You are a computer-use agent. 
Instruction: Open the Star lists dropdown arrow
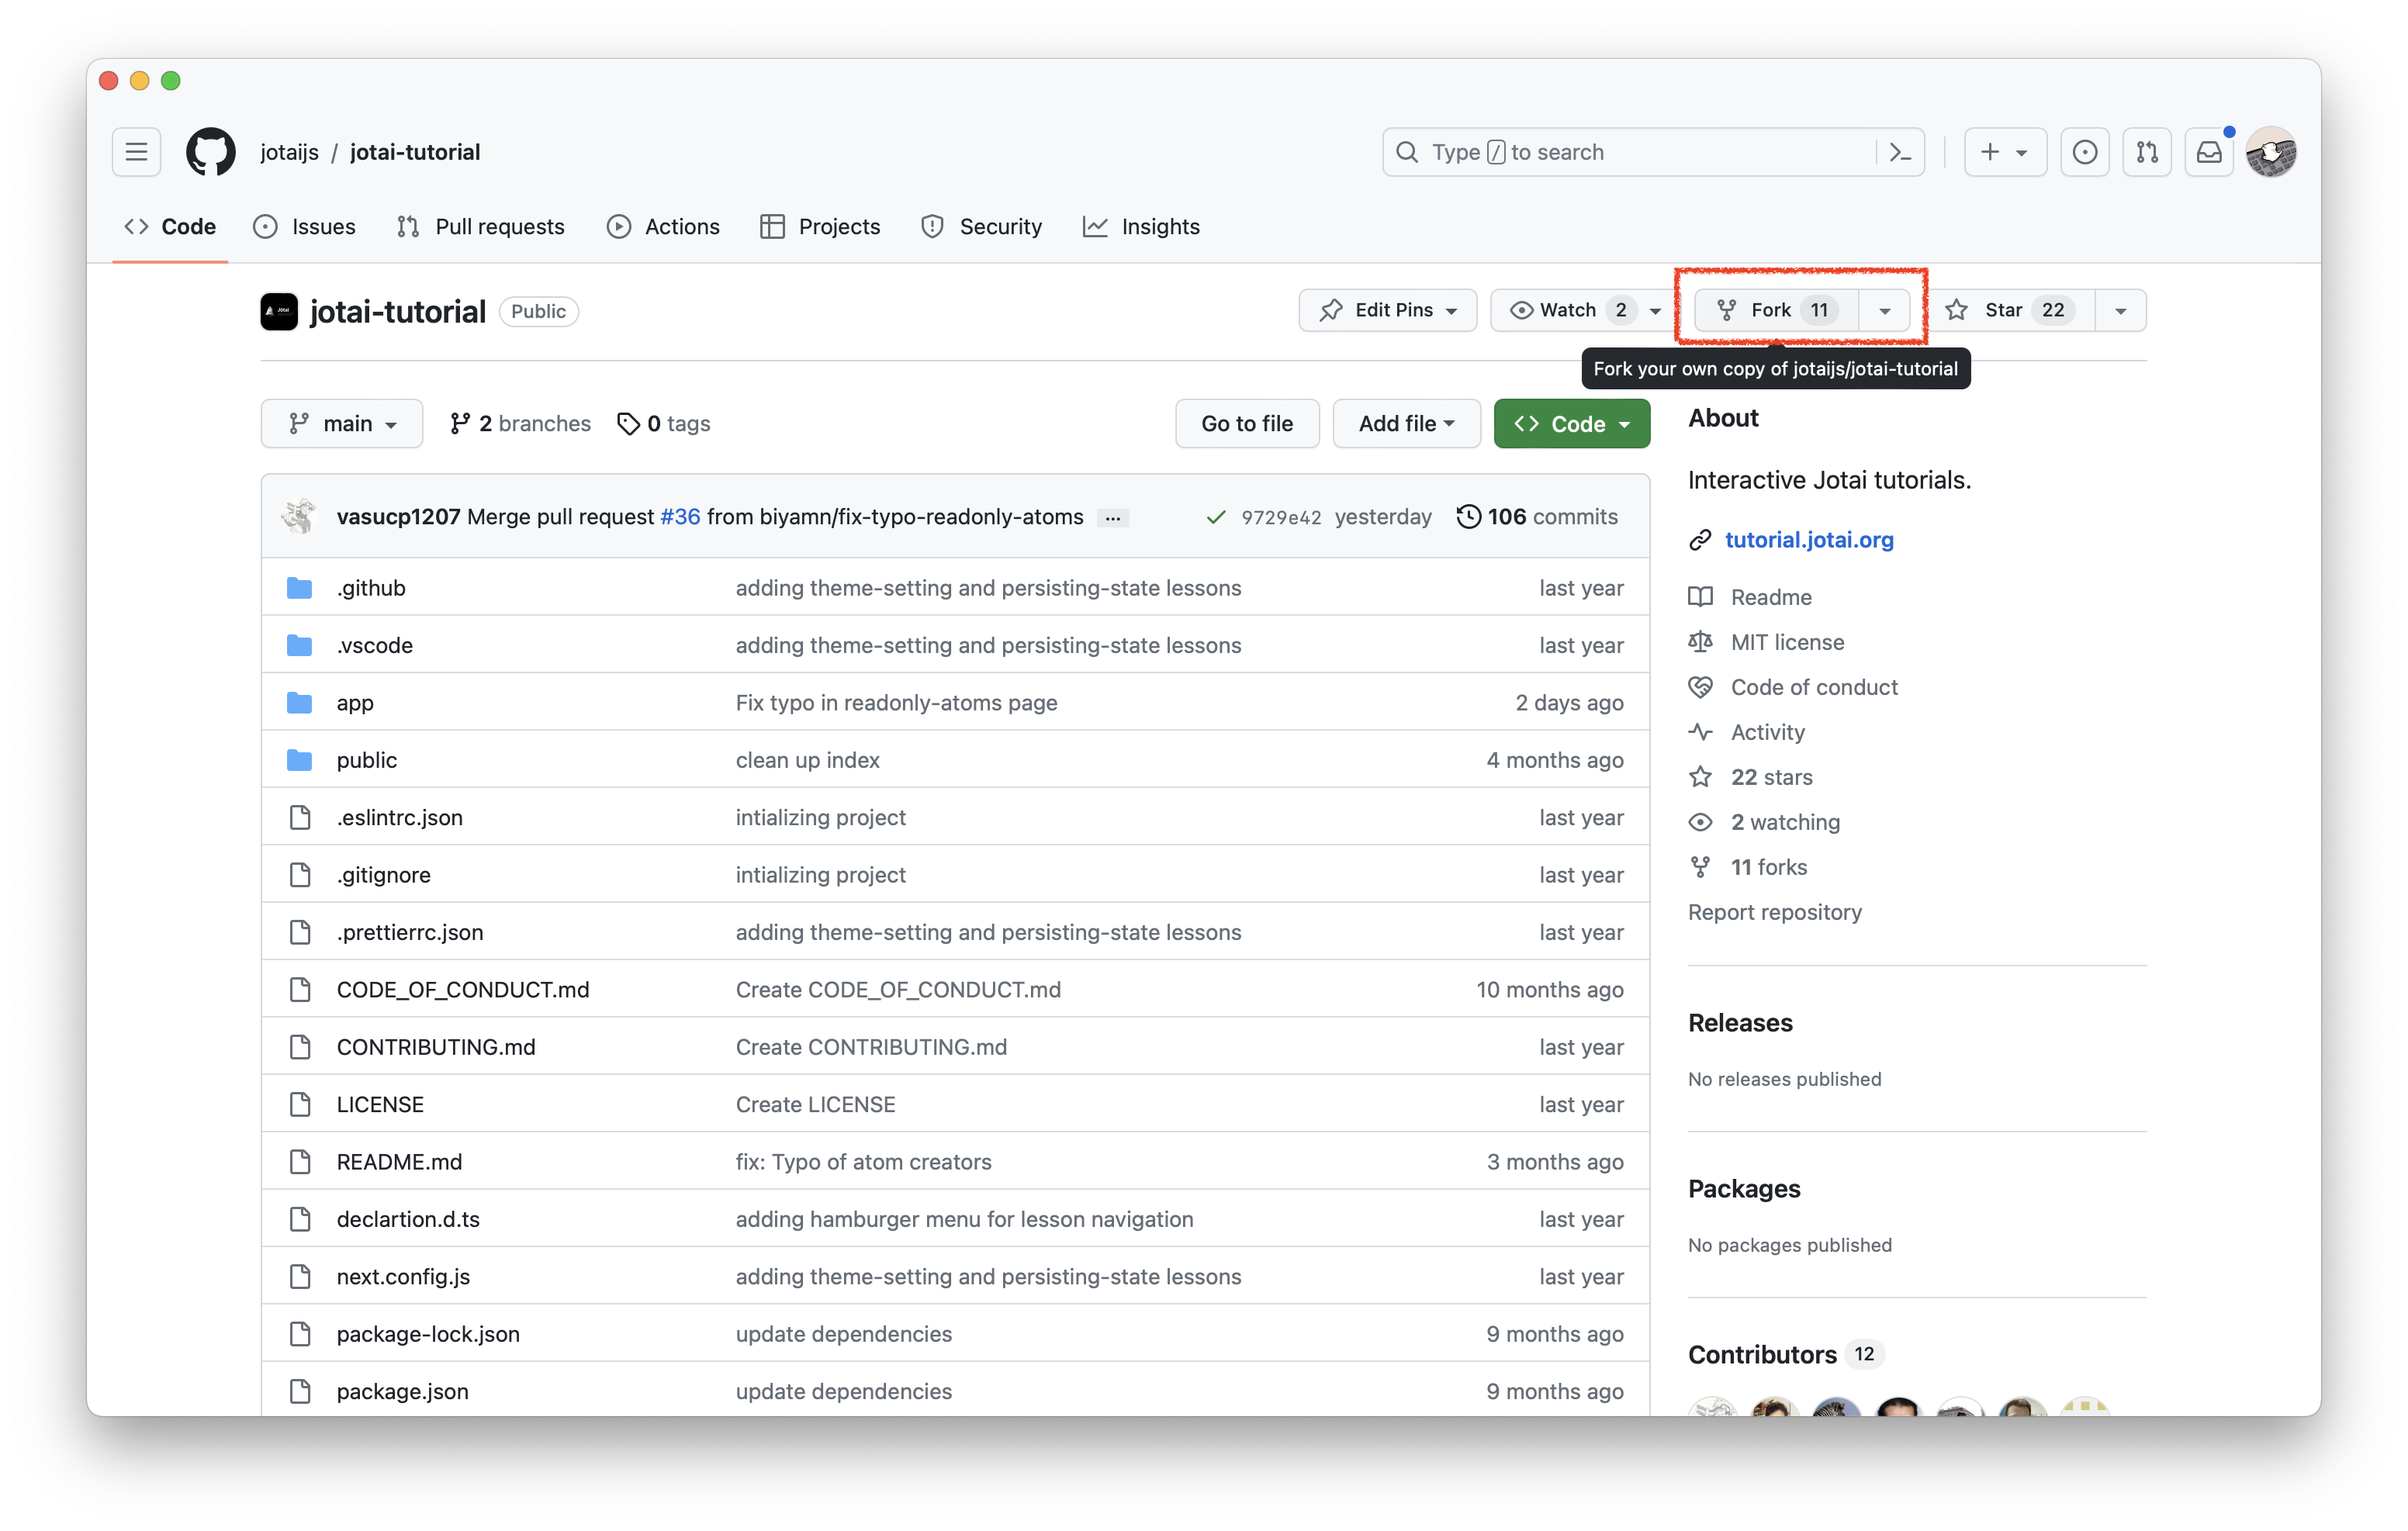click(2120, 311)
